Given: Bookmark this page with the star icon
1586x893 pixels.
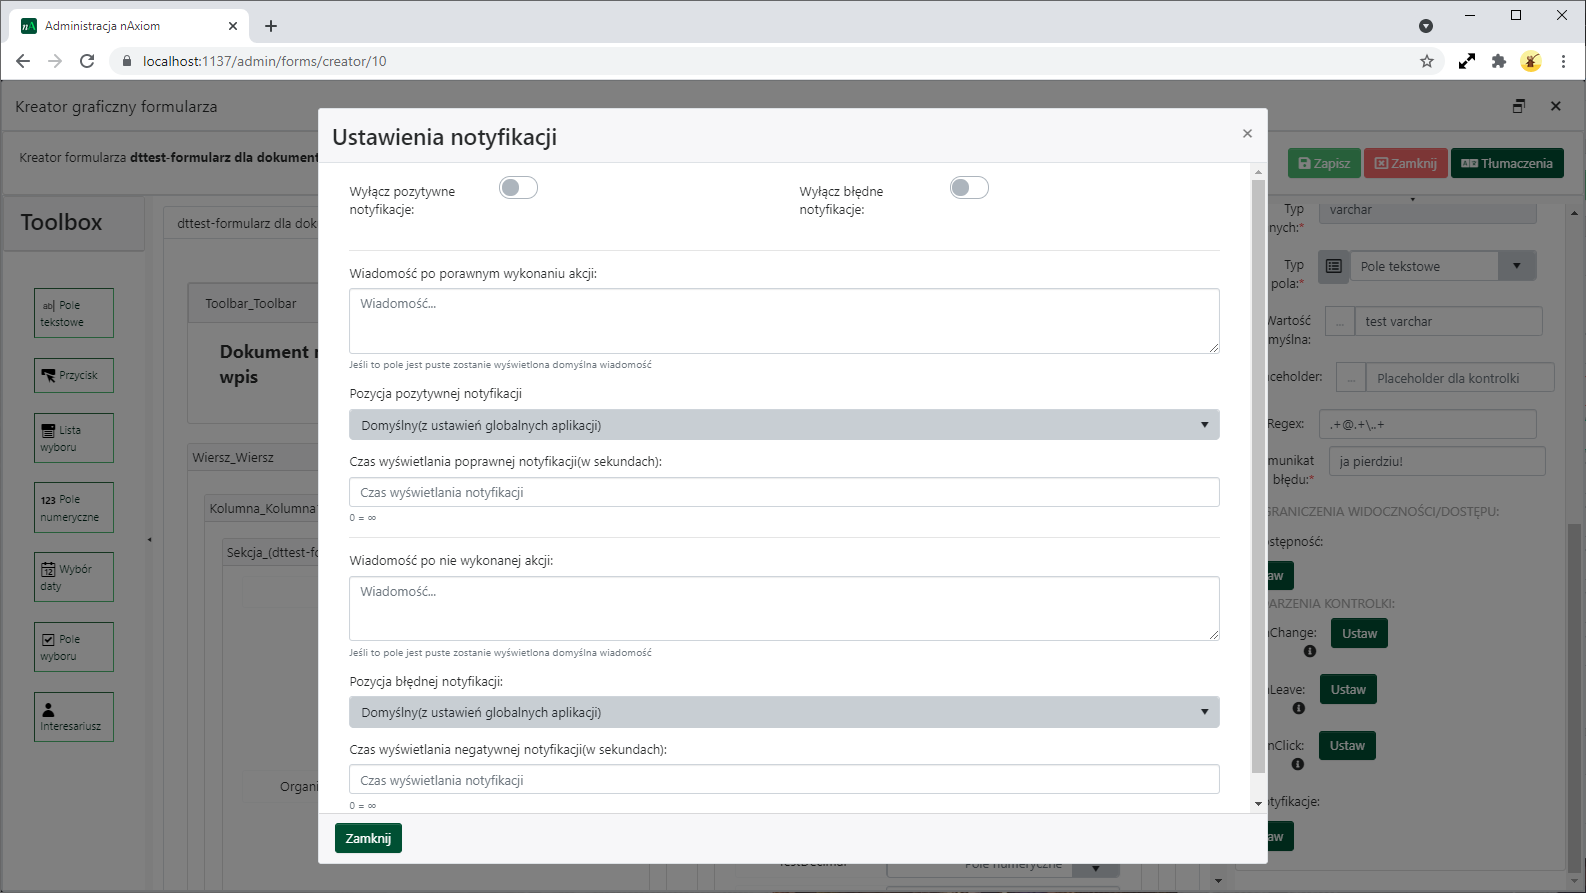Looking at the screenshot, I should coord(1427,61).
